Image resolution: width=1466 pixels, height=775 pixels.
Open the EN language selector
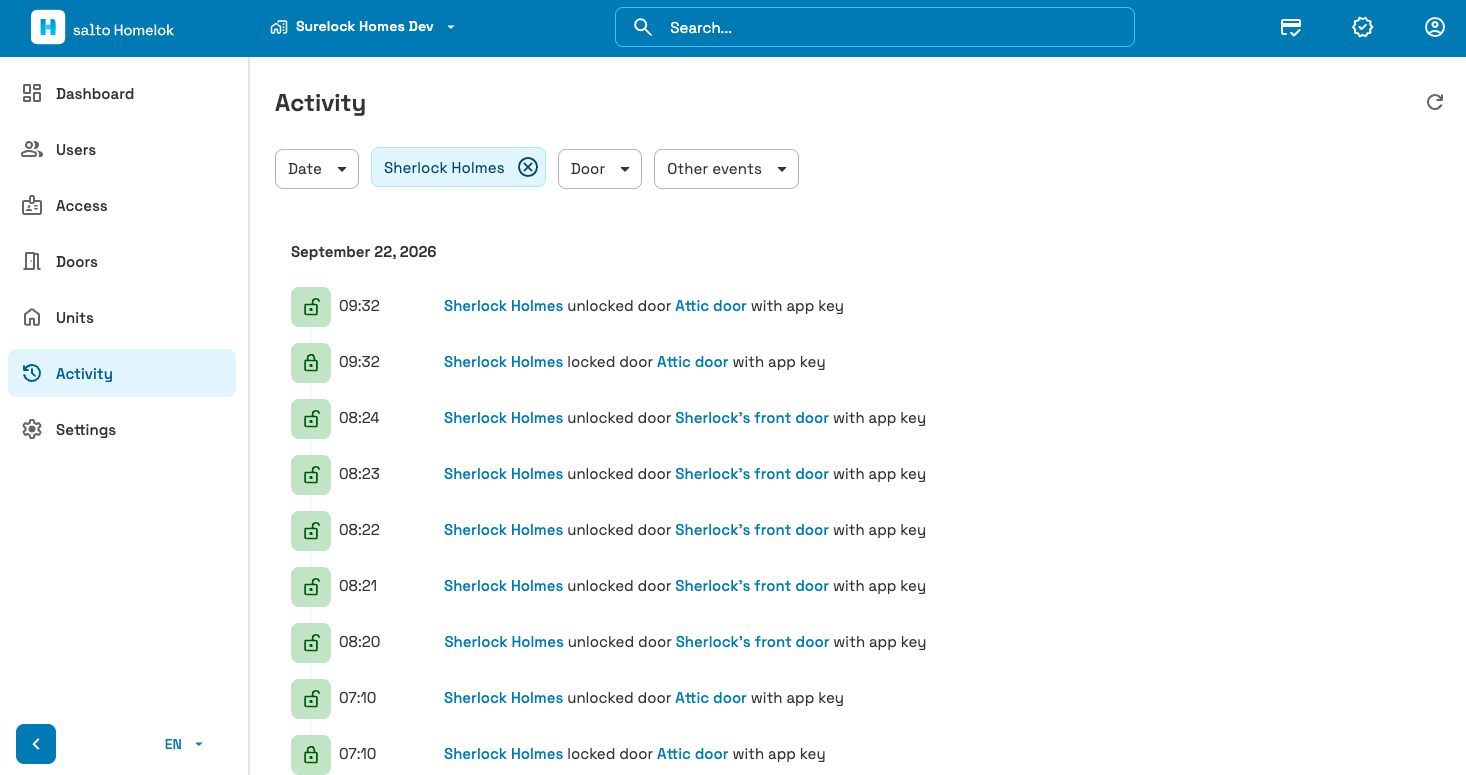coord(184,744)
